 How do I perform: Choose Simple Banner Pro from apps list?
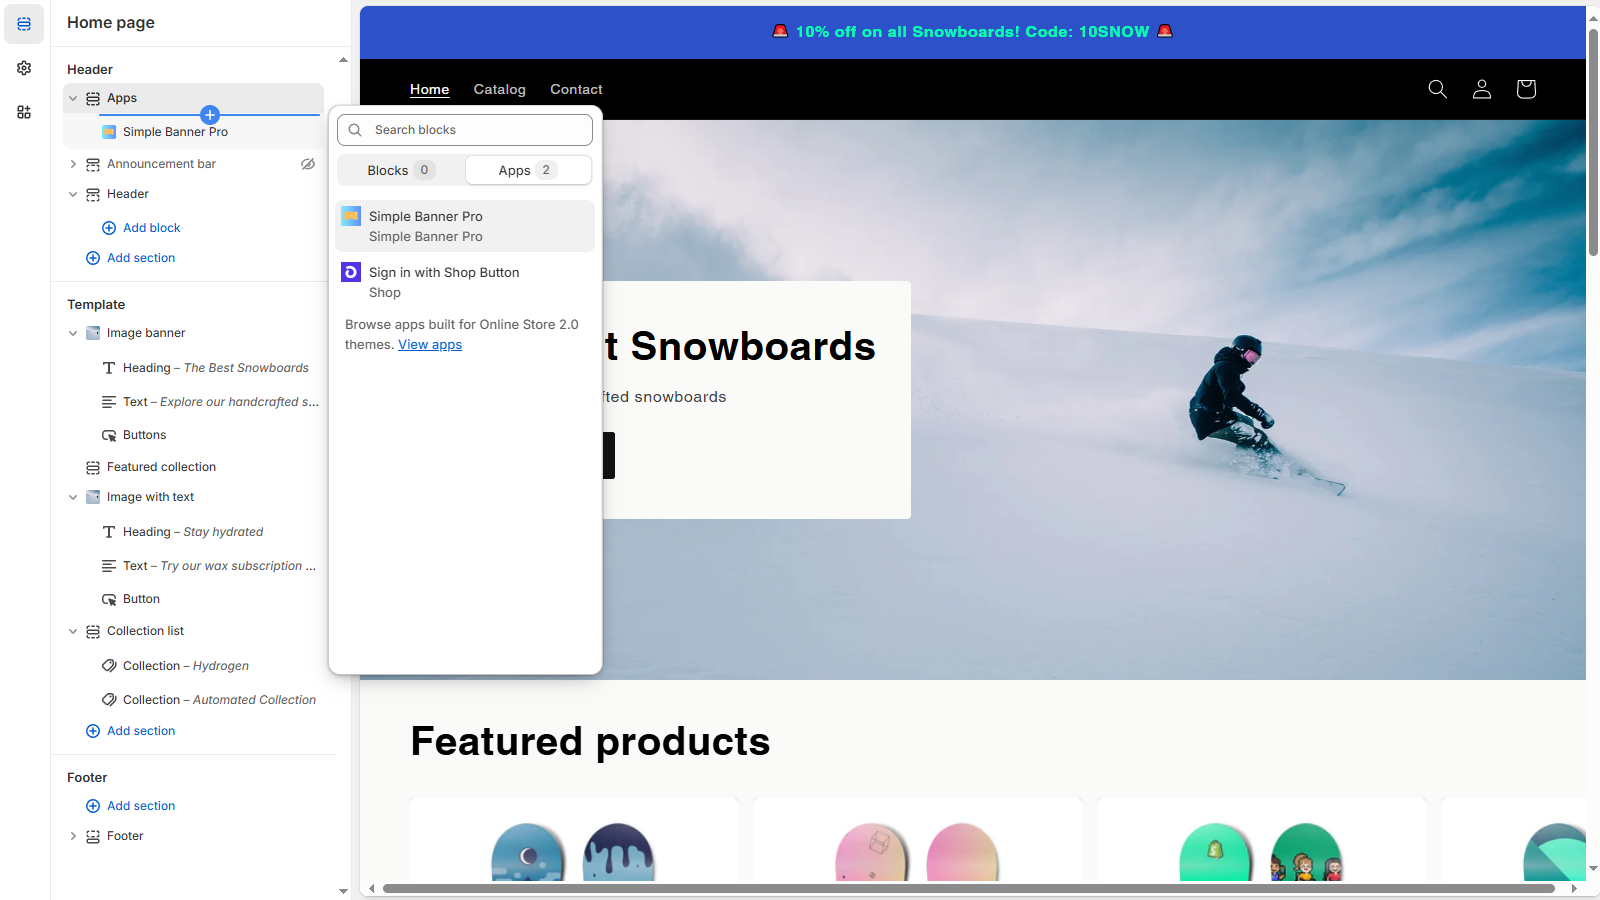[x=465, y=226]
